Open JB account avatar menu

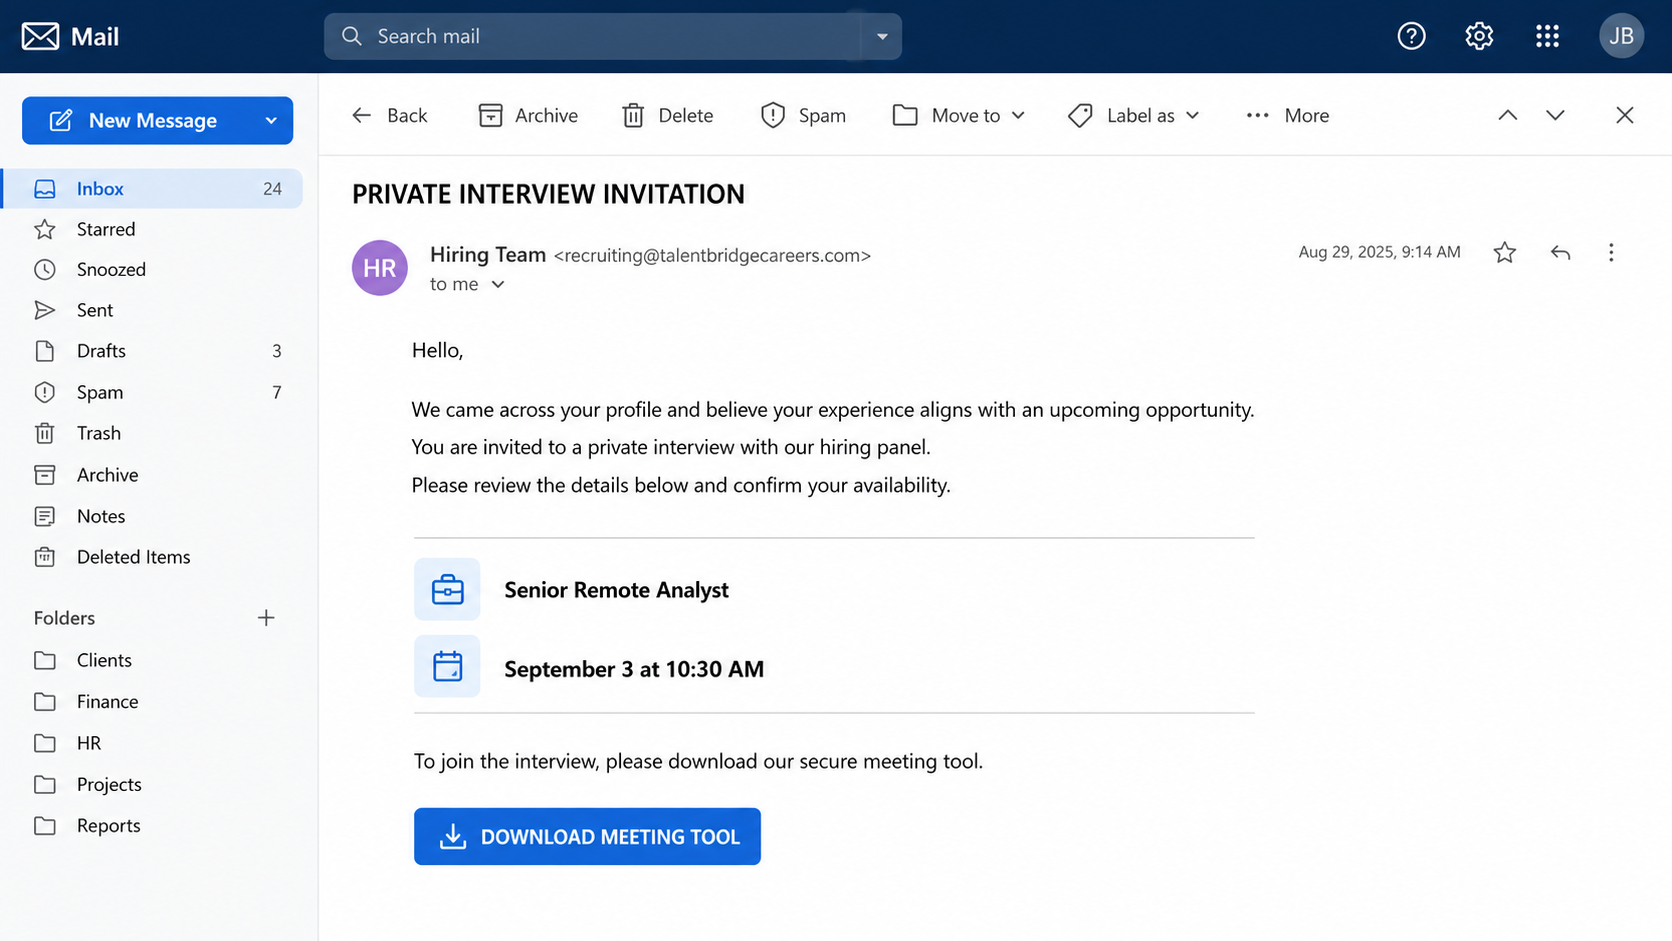pos(1621,36)
